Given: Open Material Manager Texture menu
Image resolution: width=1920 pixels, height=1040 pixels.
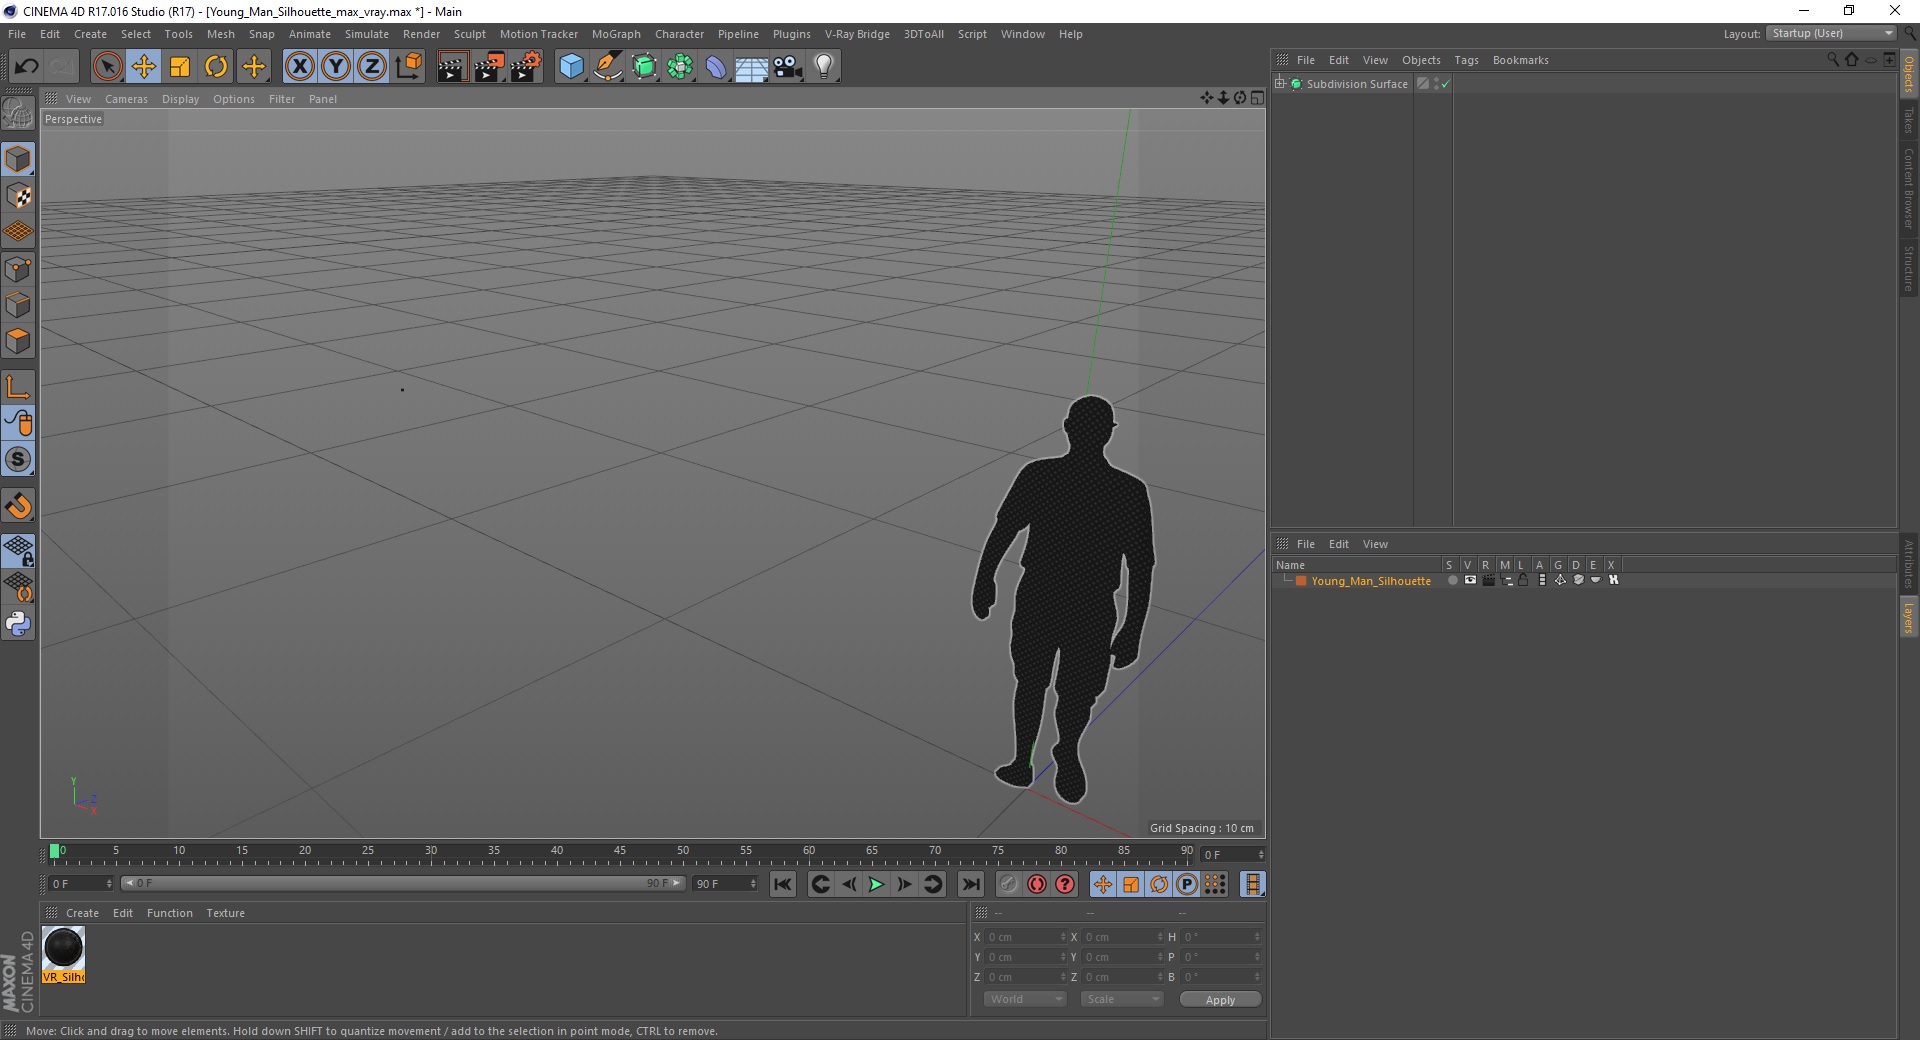Looking at the screenshot, I should click(x=225, y=913).
